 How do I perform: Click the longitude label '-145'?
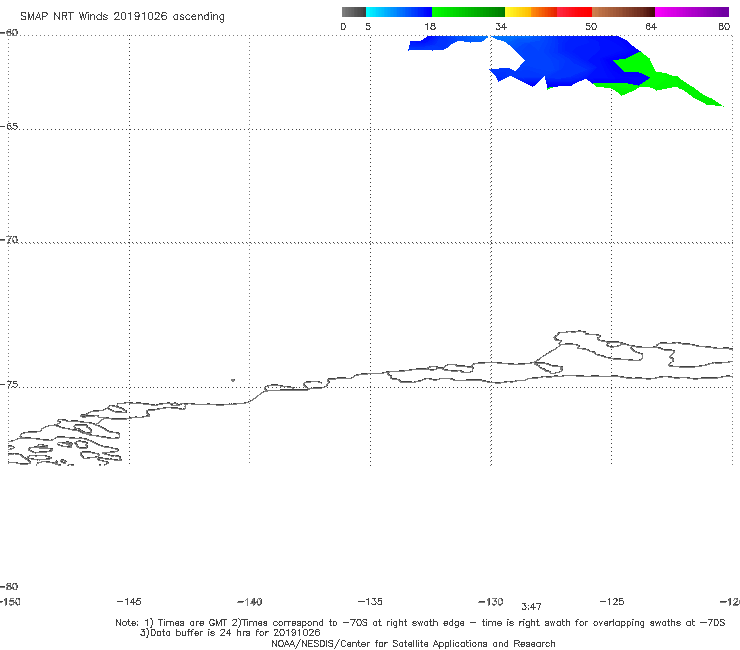click(x=129, y=601)
